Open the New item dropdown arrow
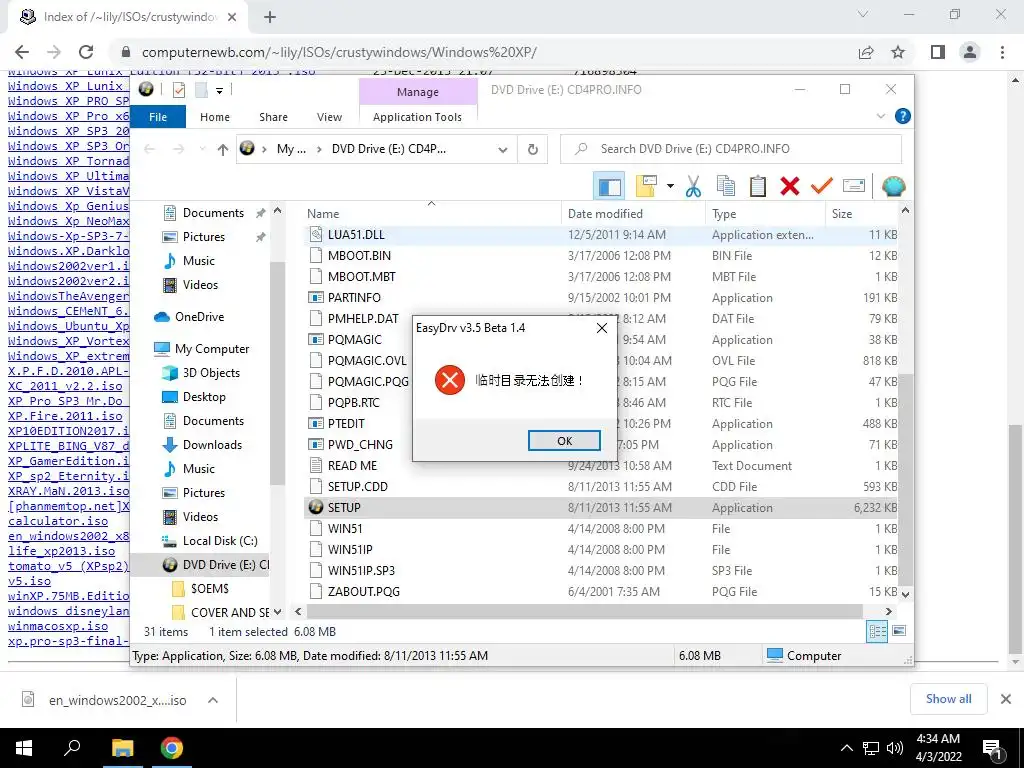 point(670,186)
